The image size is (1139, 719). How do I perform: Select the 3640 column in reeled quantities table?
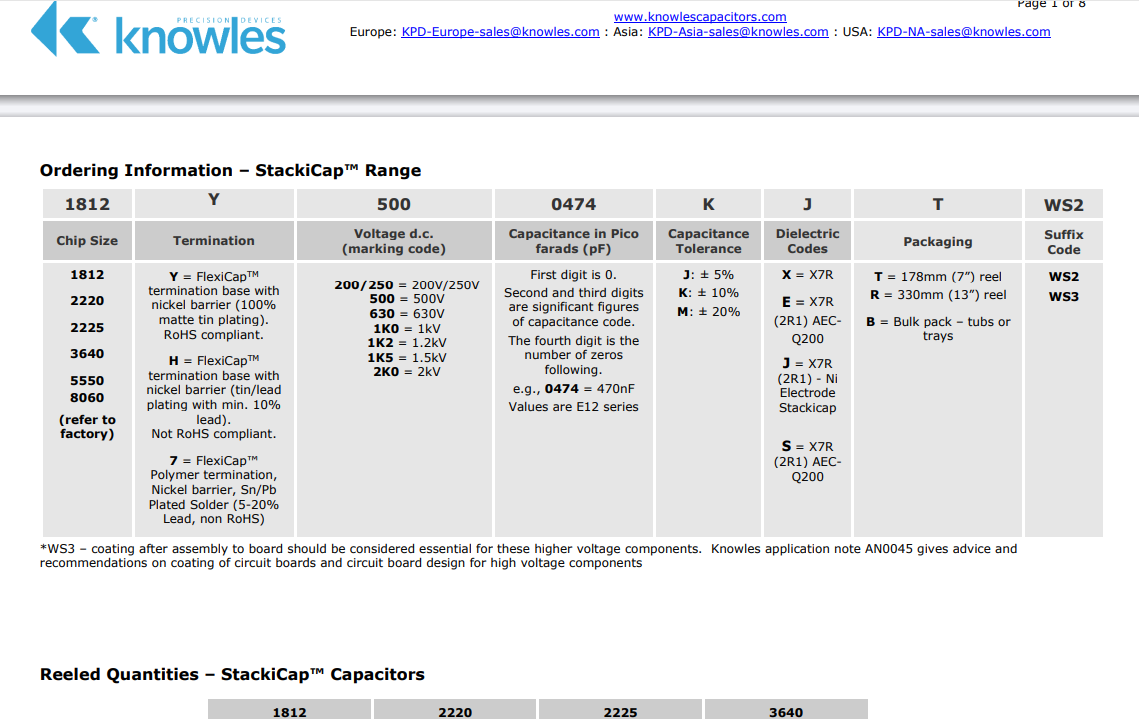tap(785, 712)
